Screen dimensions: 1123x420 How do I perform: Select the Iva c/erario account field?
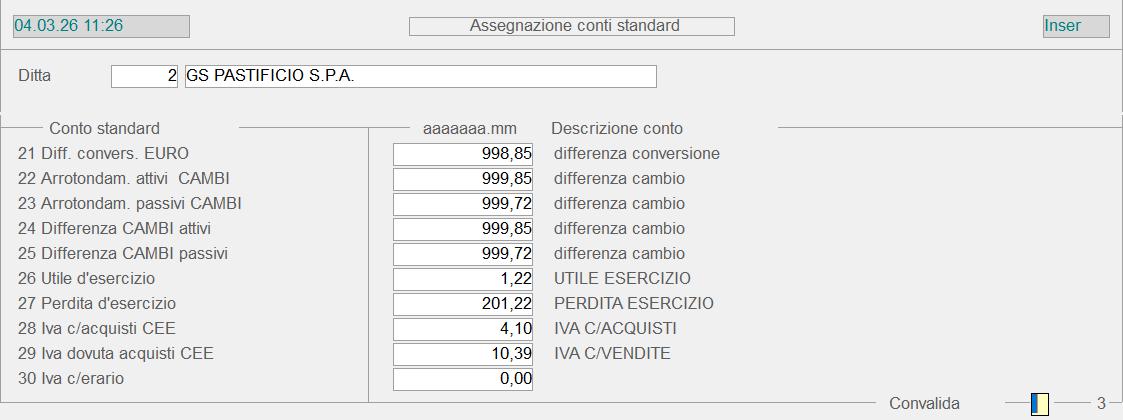tap(463, 379)
